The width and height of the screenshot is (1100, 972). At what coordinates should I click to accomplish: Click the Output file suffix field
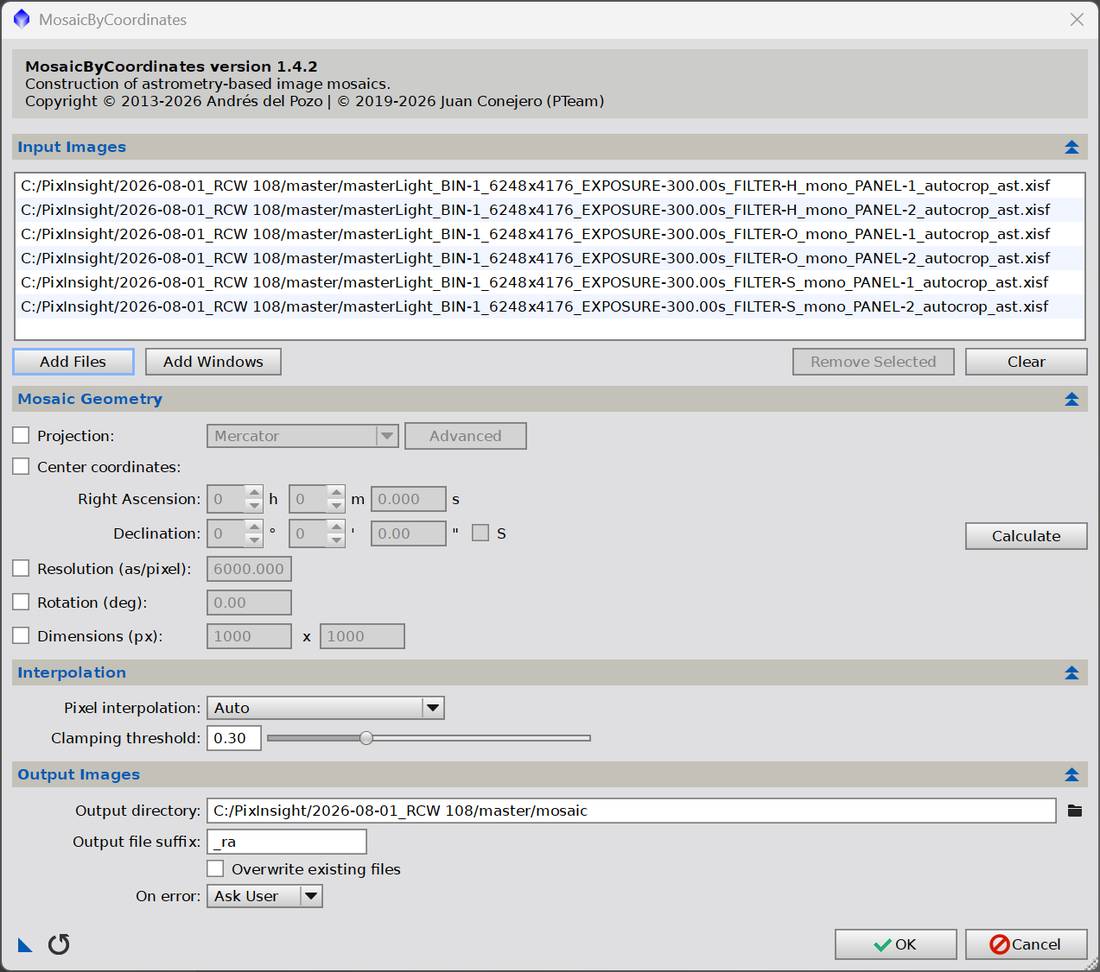[x=286, y=842]
